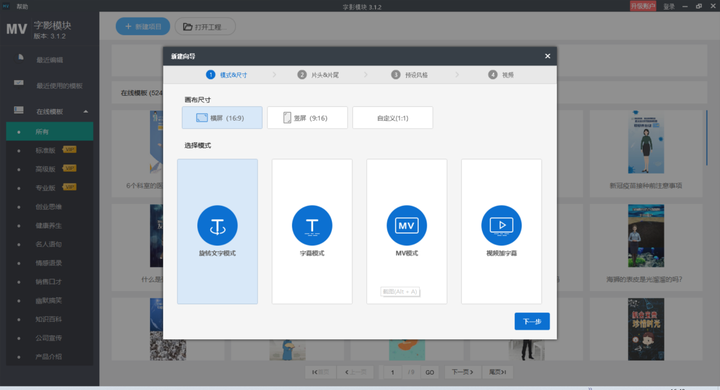Select the rotating text mode icon

217,226
